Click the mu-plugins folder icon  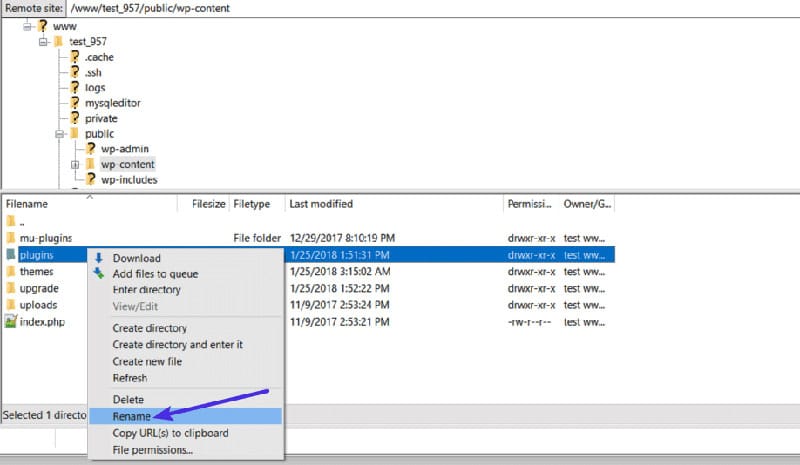tap(11, 238)
